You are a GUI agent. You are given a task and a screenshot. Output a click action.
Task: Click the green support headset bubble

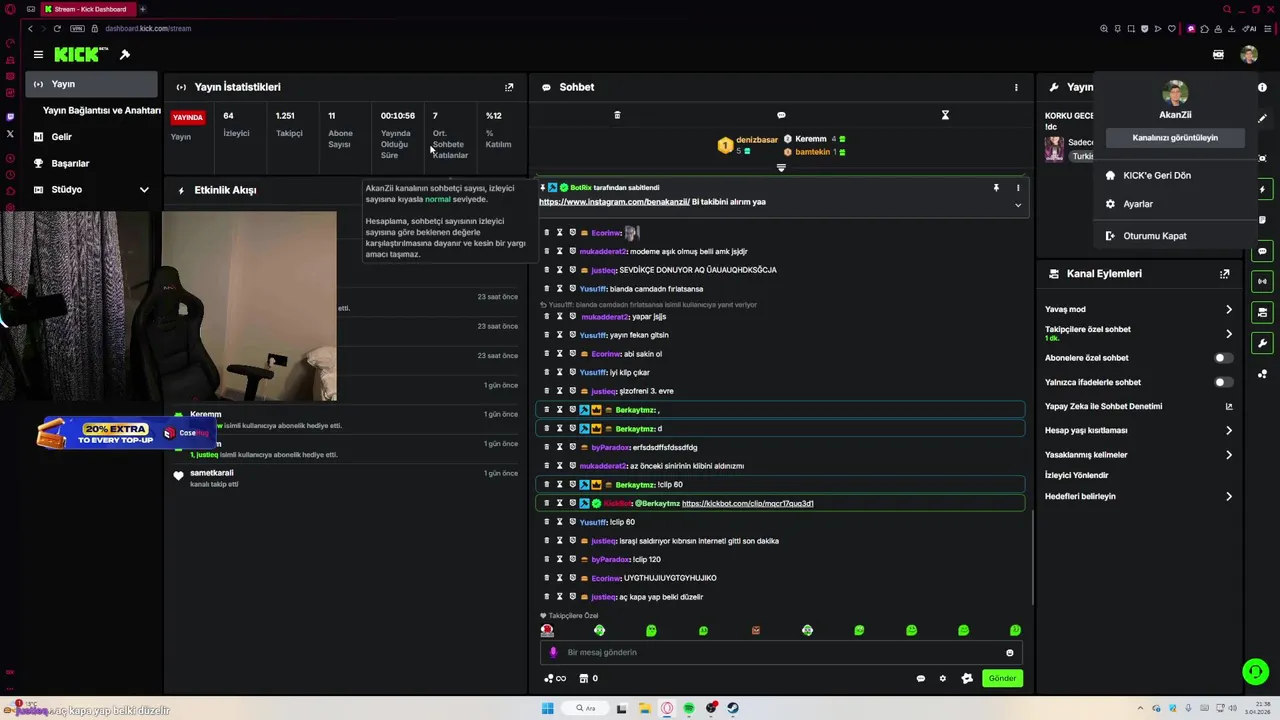[x=1255, y=672]
